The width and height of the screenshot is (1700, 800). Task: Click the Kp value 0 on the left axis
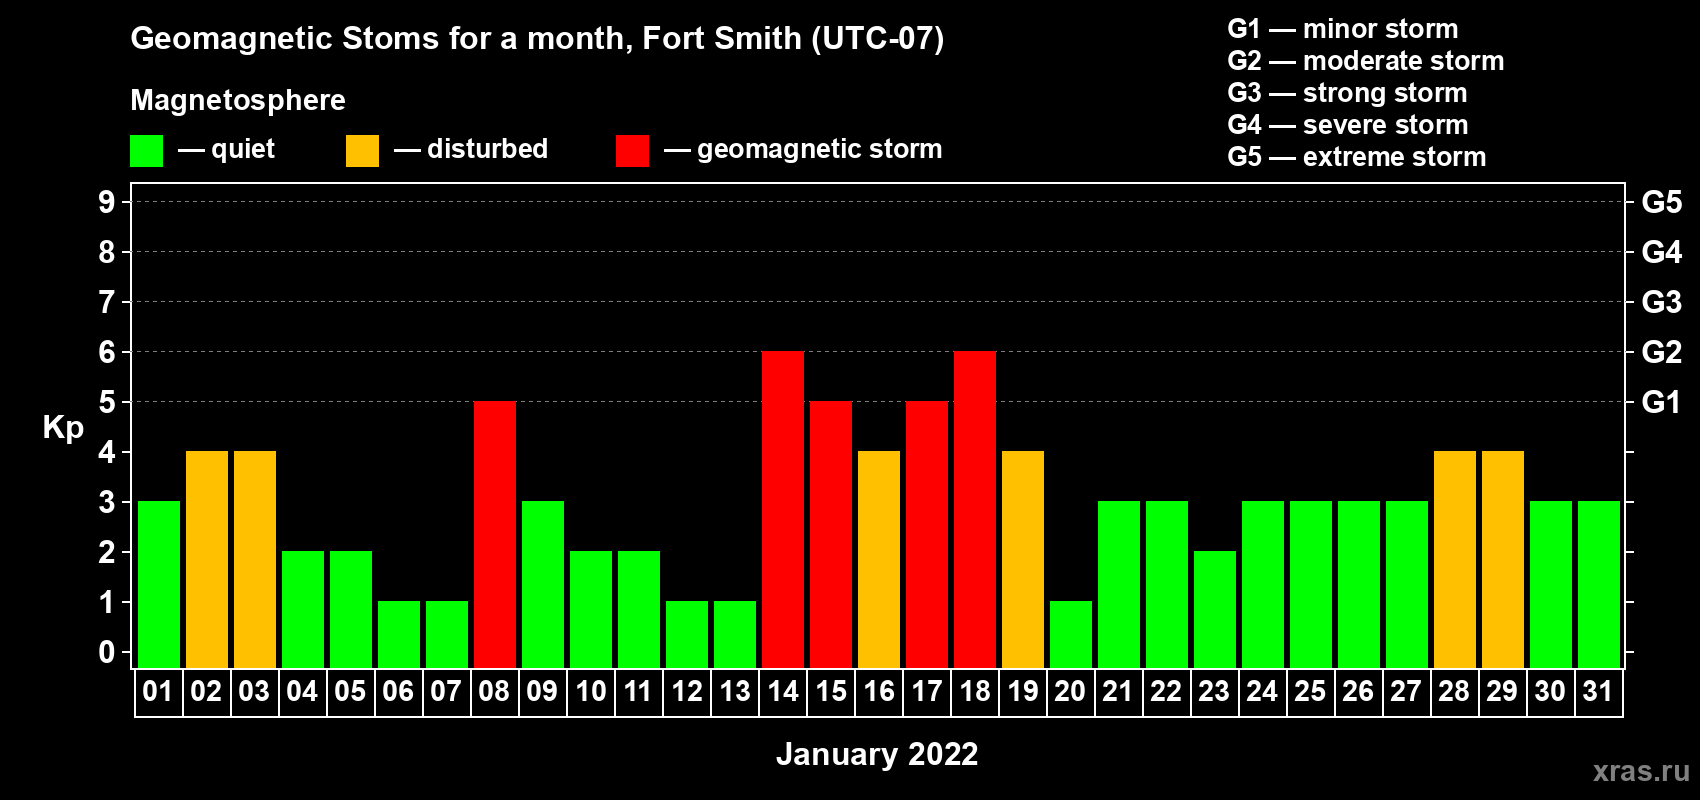[x=107, y=652]
